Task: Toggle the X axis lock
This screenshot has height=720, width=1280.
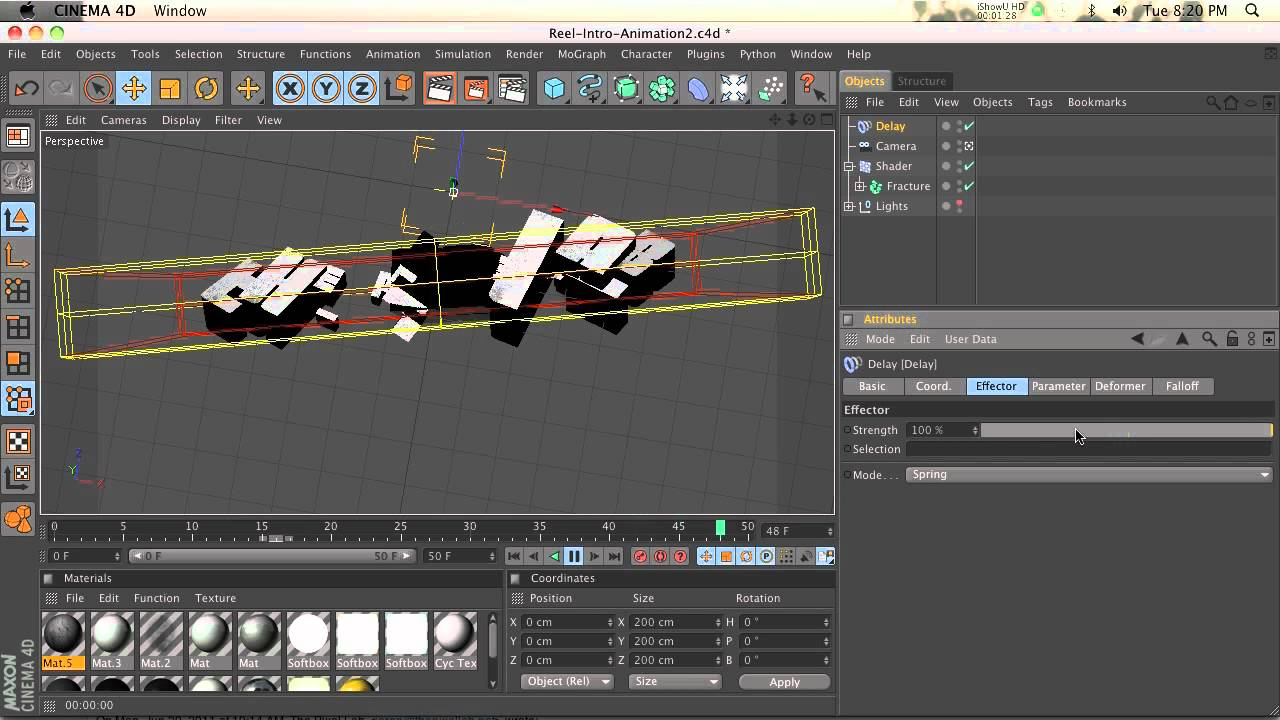Action: tap(290, 89)
